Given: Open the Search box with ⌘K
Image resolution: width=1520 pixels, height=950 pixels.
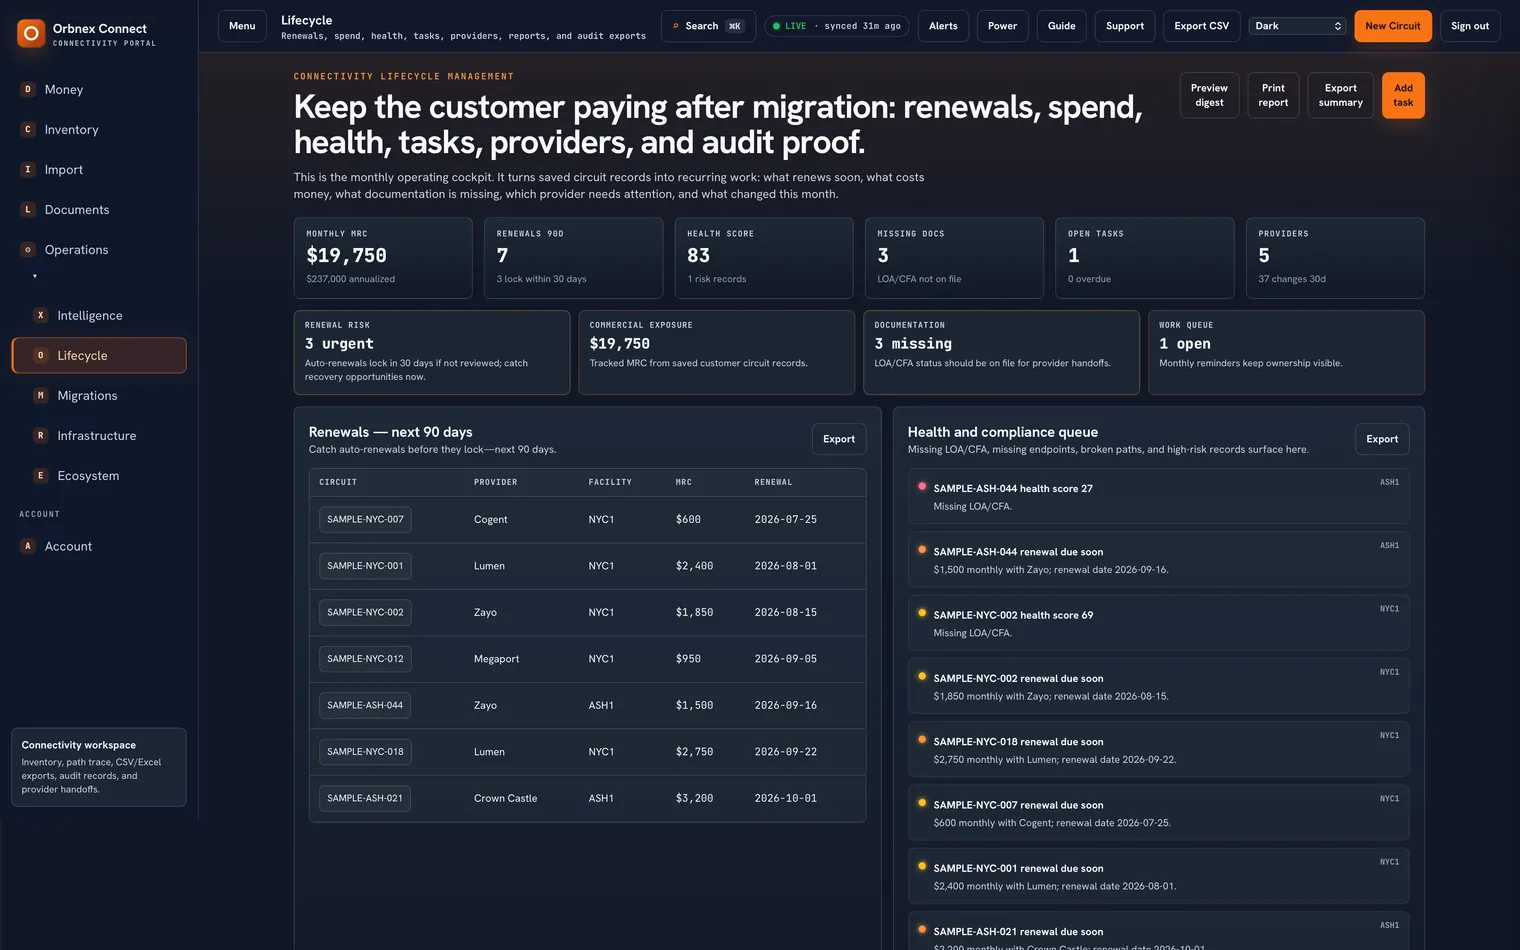Looking at the screenshot, I should coord(708,26).
